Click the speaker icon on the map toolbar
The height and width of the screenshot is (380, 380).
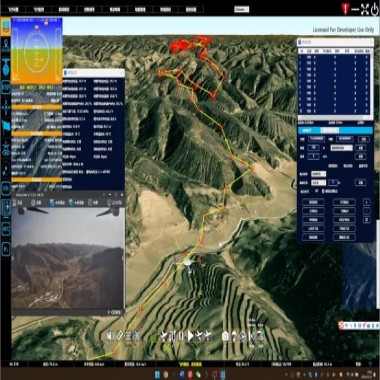111,336
